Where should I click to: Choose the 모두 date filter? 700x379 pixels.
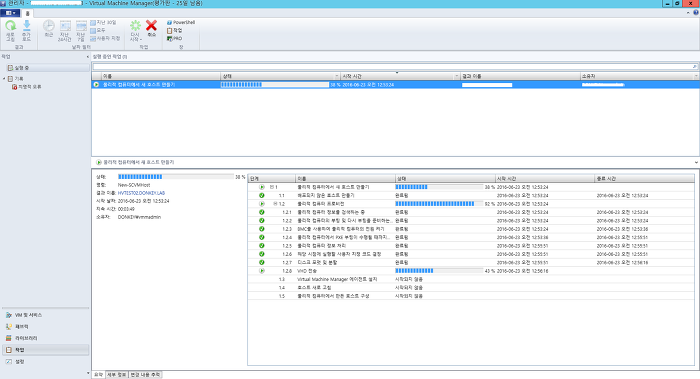pyautogui.click(x=98, y=30)
